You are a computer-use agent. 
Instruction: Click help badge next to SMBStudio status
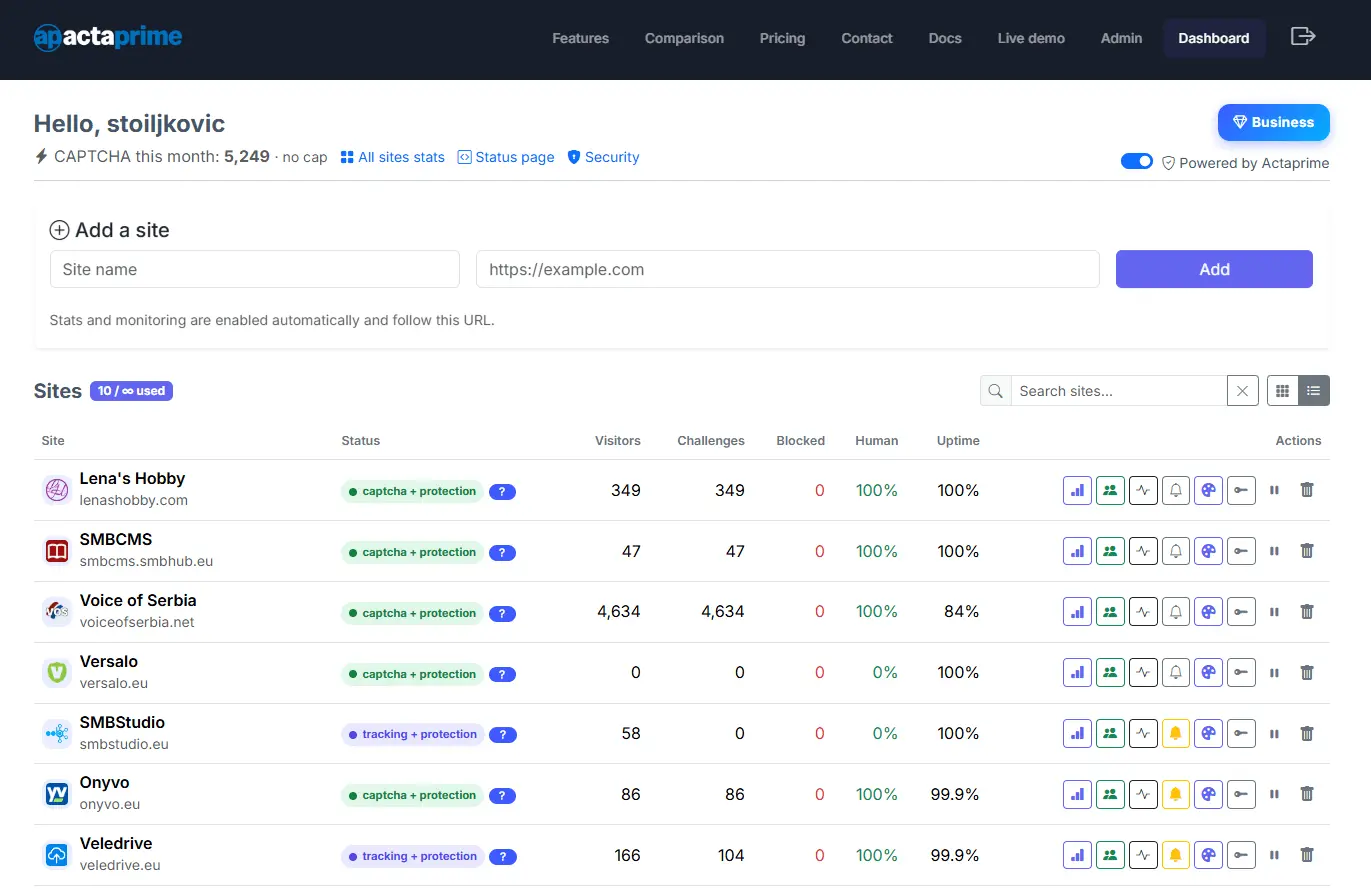click(502, 734)
